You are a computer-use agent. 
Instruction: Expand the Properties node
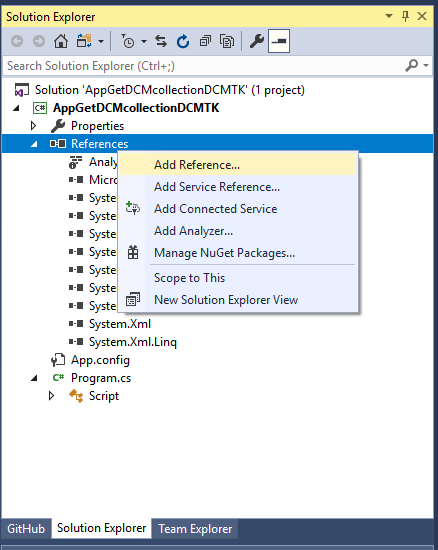pyautogui.click(x=34, y=126)
